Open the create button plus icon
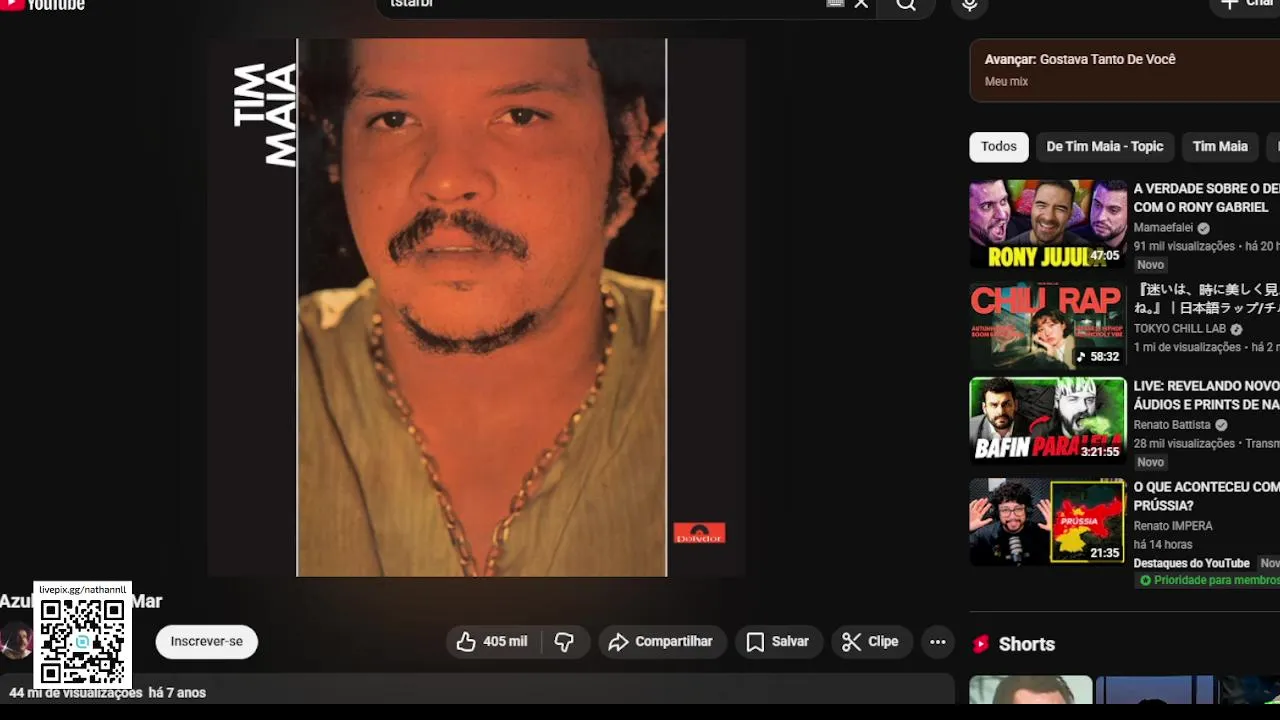The width and height of the screenshot is (1280, 720). (x=1229, y=4)
